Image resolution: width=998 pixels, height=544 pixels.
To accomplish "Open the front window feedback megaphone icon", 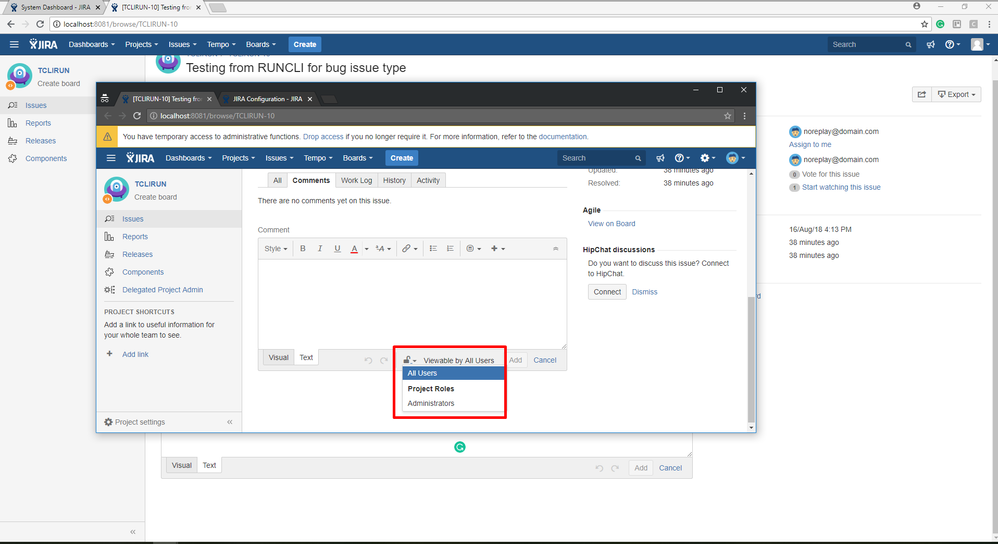I will (x=660, y=158).
